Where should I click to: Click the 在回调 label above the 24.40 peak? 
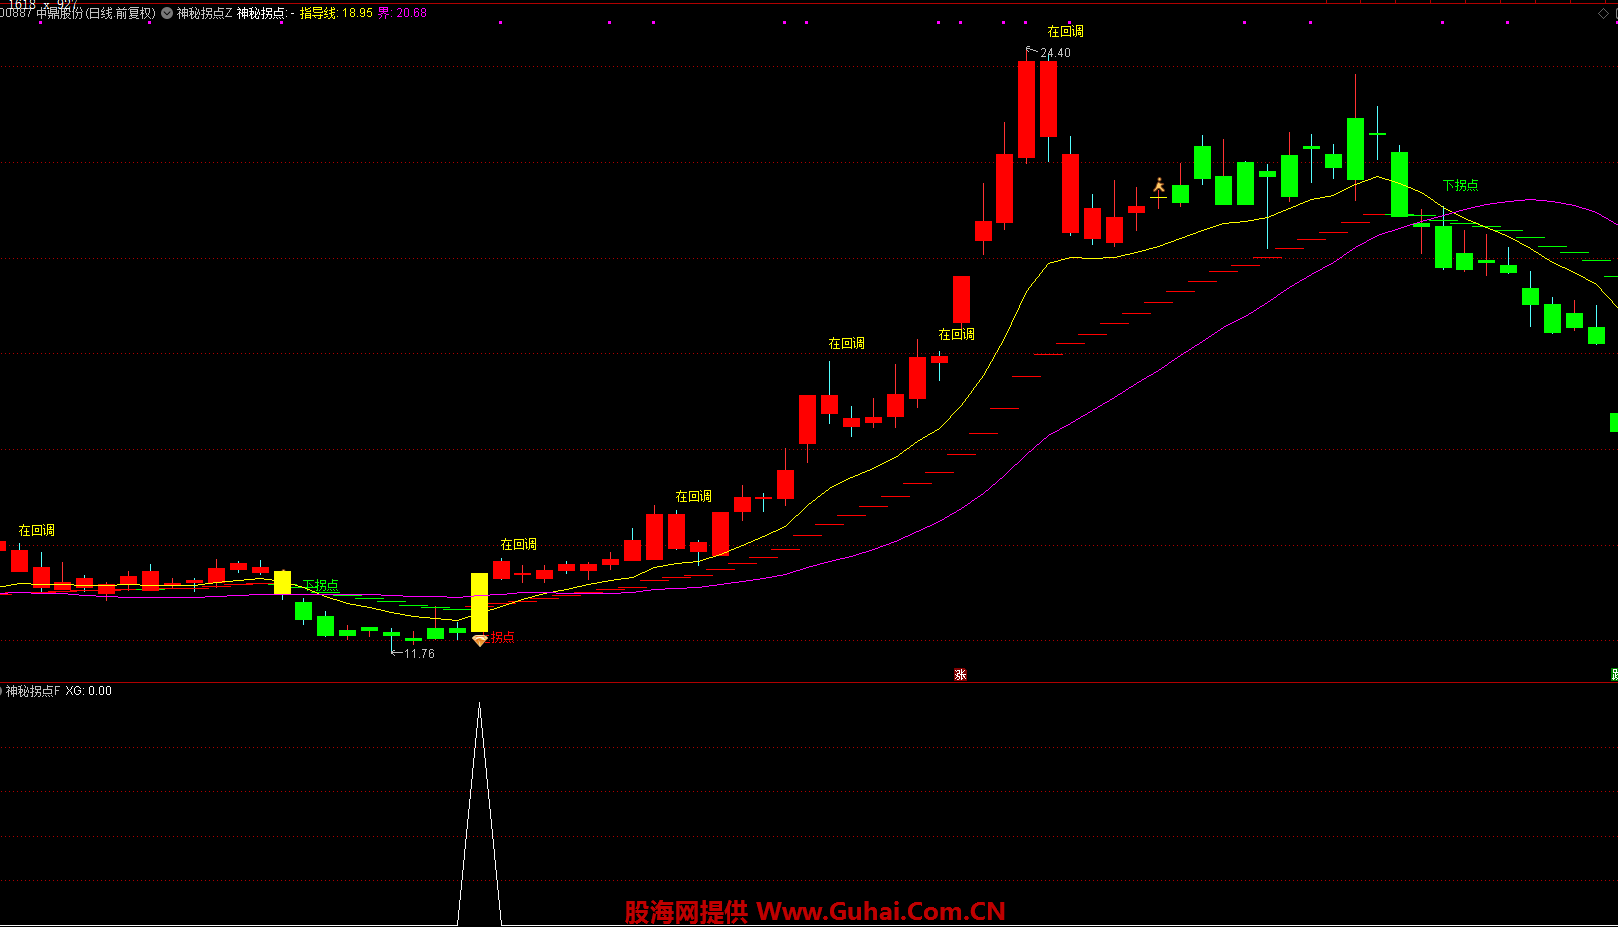coord(1065,32)
